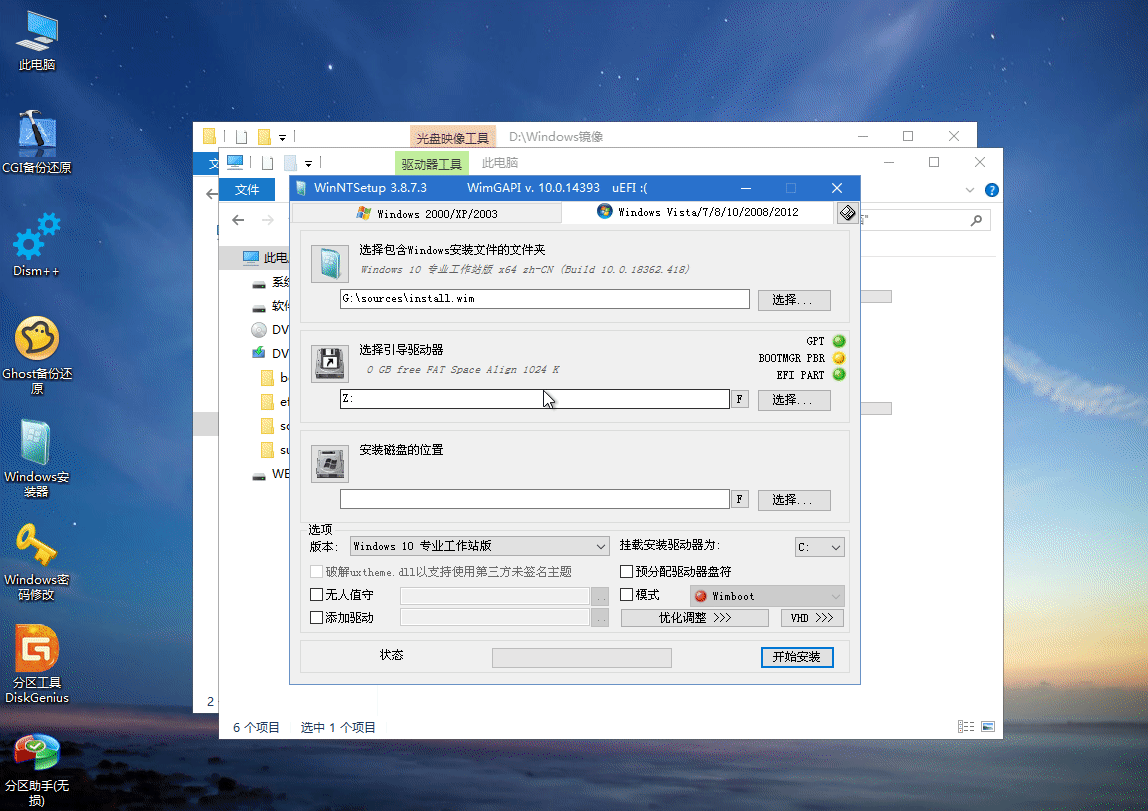The image size is (1148, 811).
Task: Switch to details view icon in Explorer status bar
Action: [x=966, y=727]
